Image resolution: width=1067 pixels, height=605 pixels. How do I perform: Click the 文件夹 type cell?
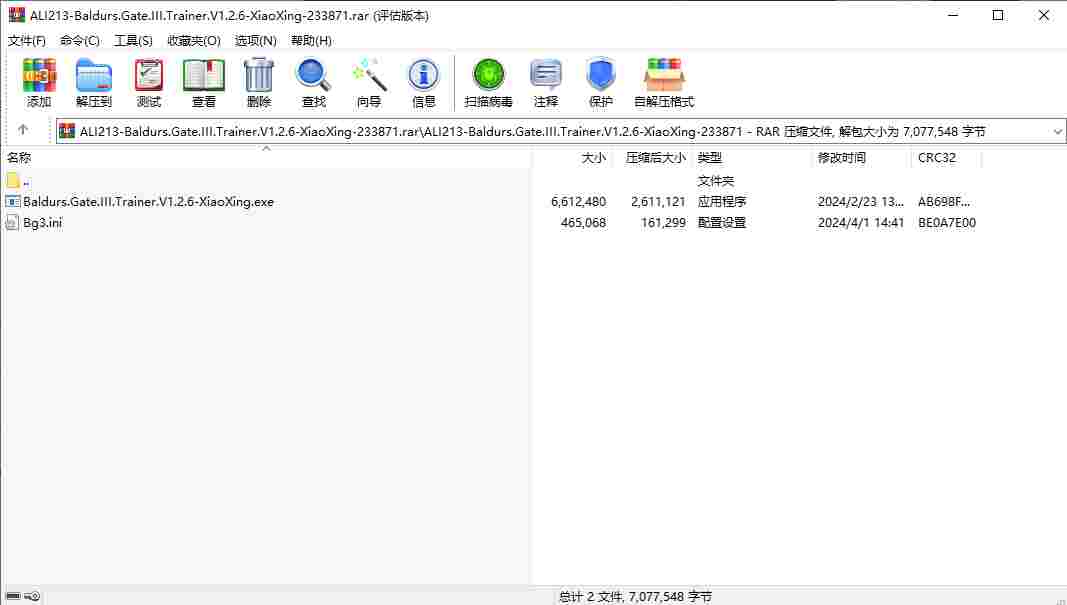[716, 181]
